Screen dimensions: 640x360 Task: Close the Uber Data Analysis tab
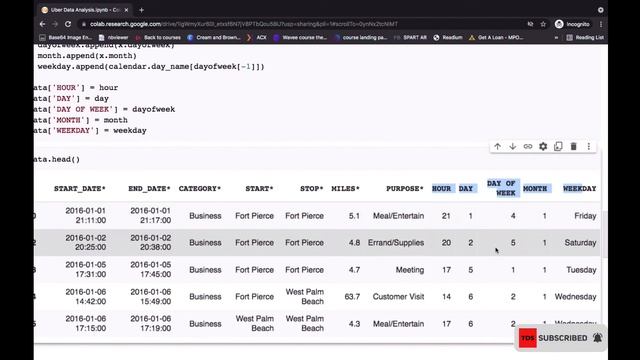point(126,10)
